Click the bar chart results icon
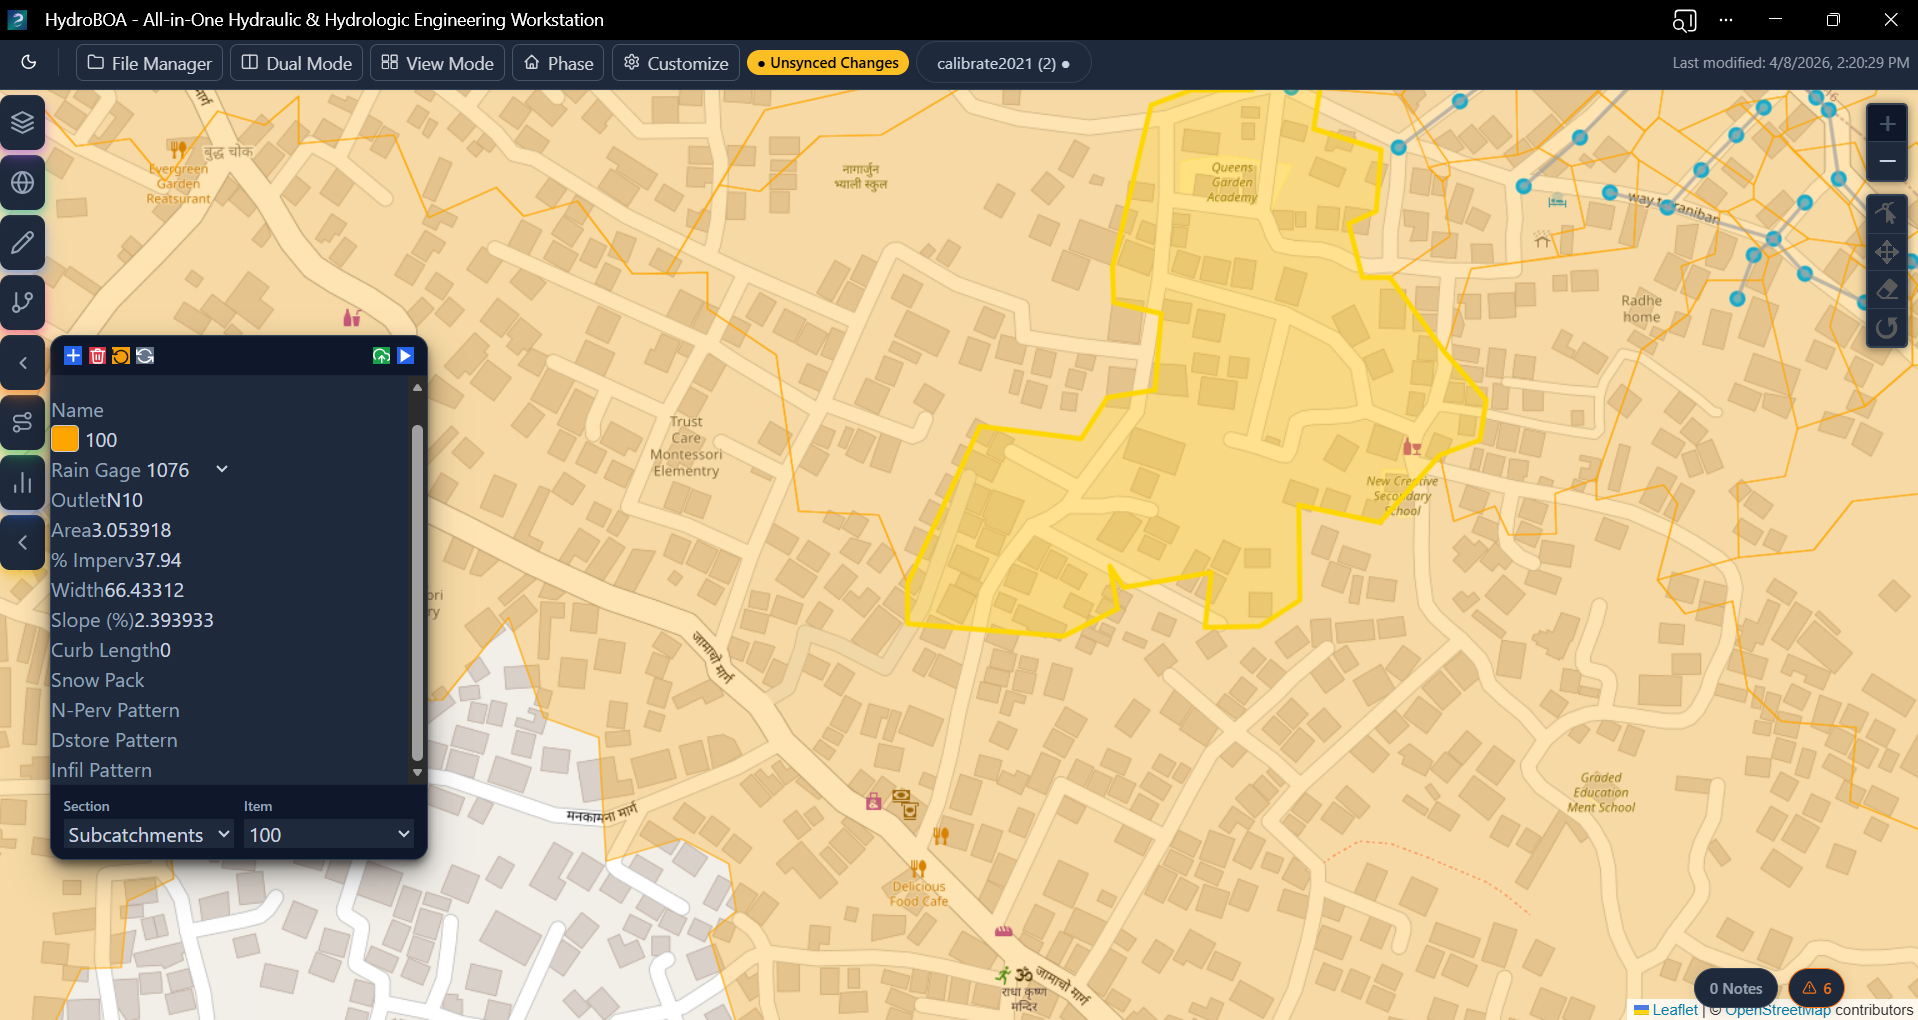The width and height of the screenshot is (1918, 1020). 23,483
